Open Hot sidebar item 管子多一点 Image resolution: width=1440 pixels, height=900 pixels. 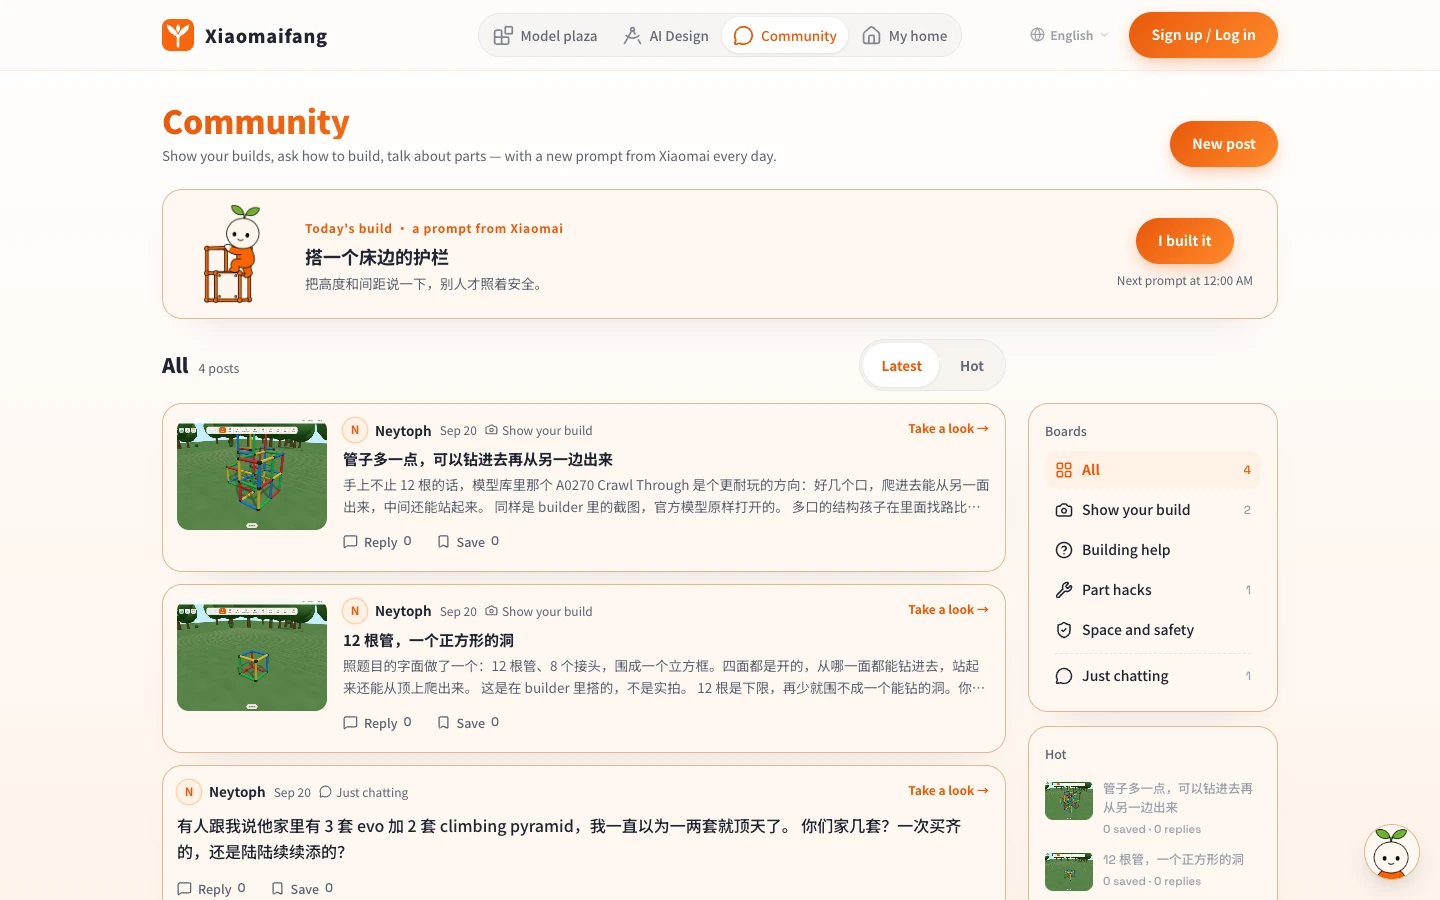(x=1153, y=808)
